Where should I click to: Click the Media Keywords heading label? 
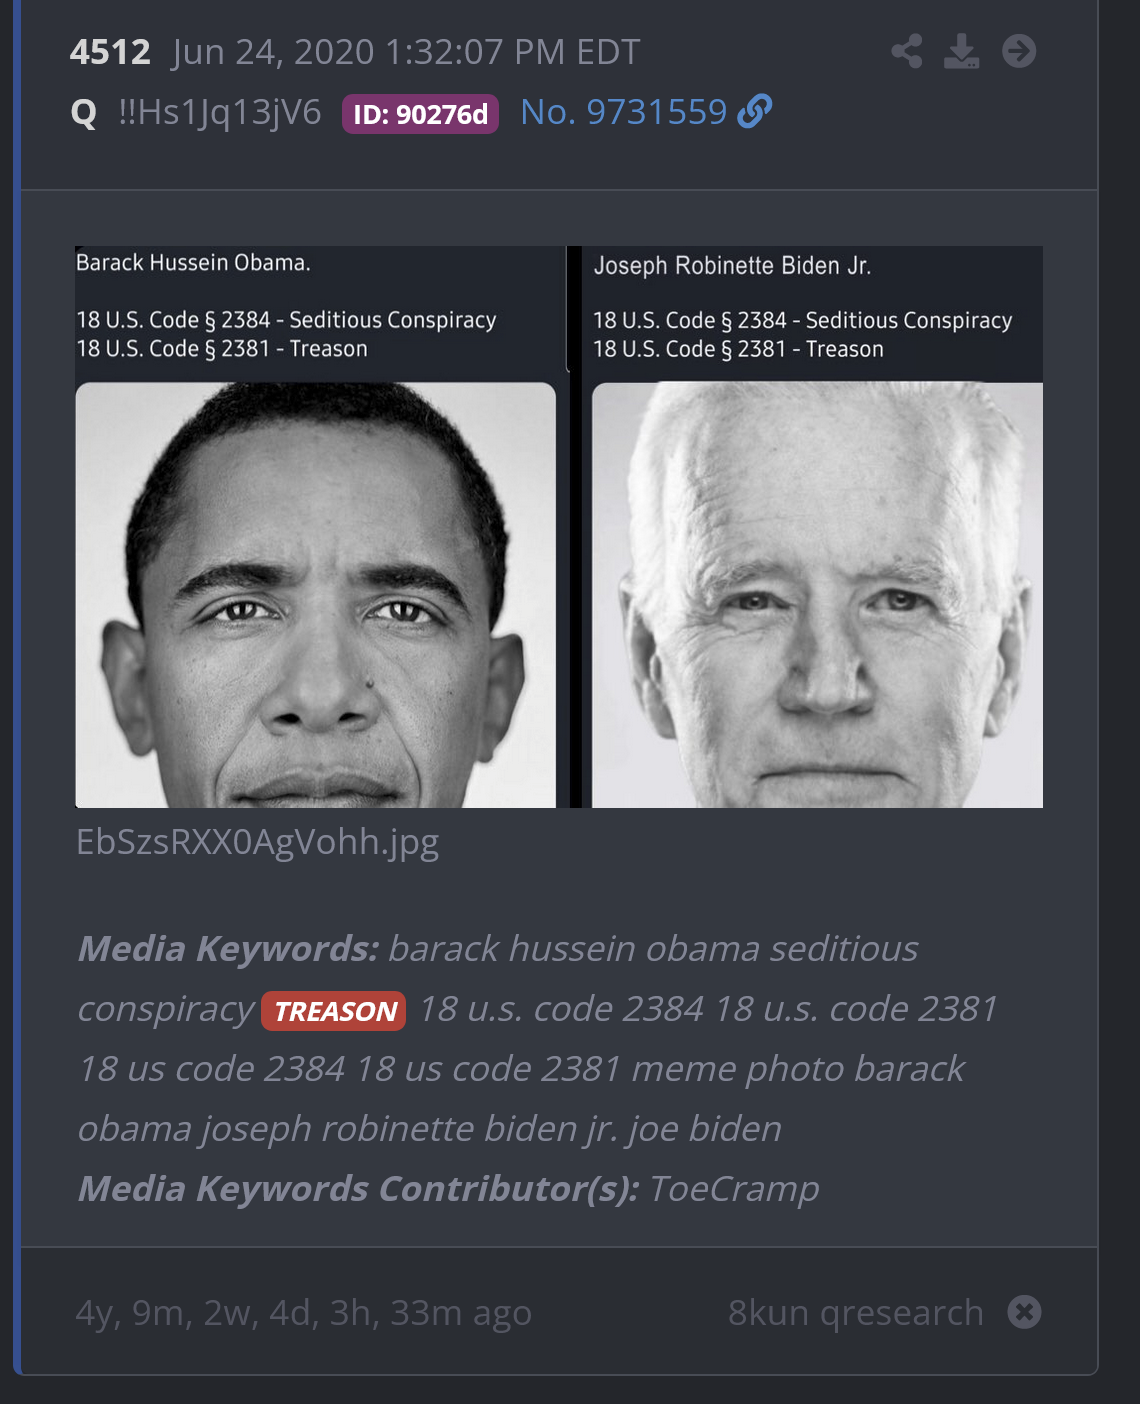(x=229, y=949)
